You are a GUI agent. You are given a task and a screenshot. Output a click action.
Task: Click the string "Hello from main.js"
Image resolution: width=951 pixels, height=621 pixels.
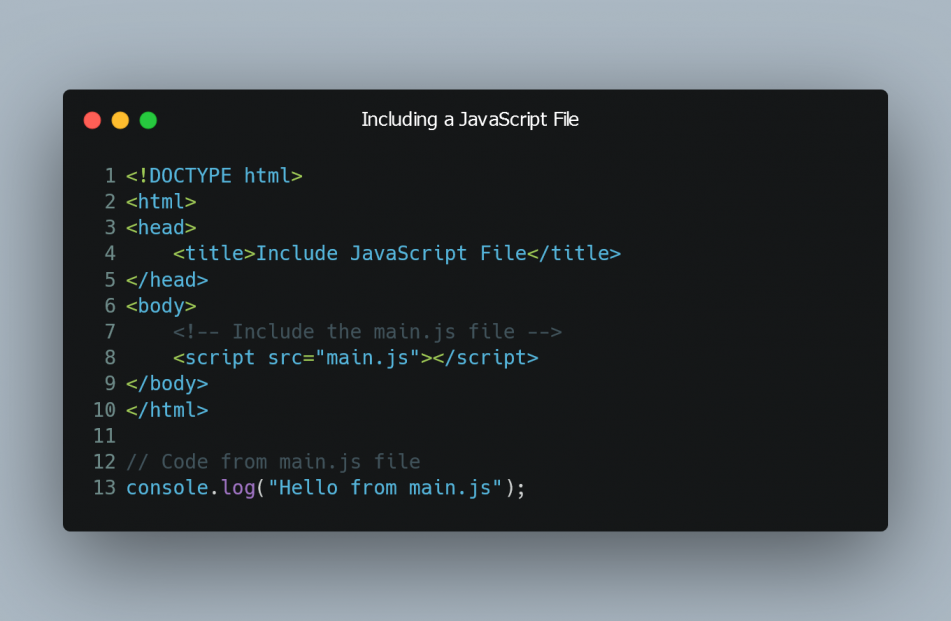(x=385, y=488)
